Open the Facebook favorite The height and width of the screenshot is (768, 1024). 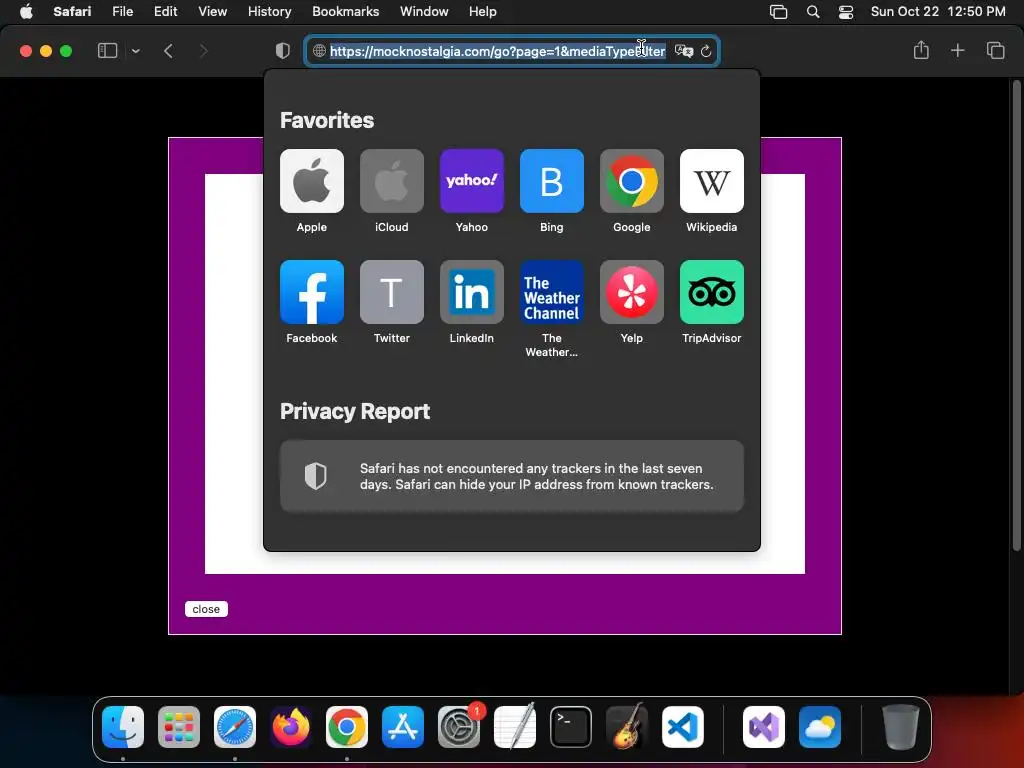[312, 292]
